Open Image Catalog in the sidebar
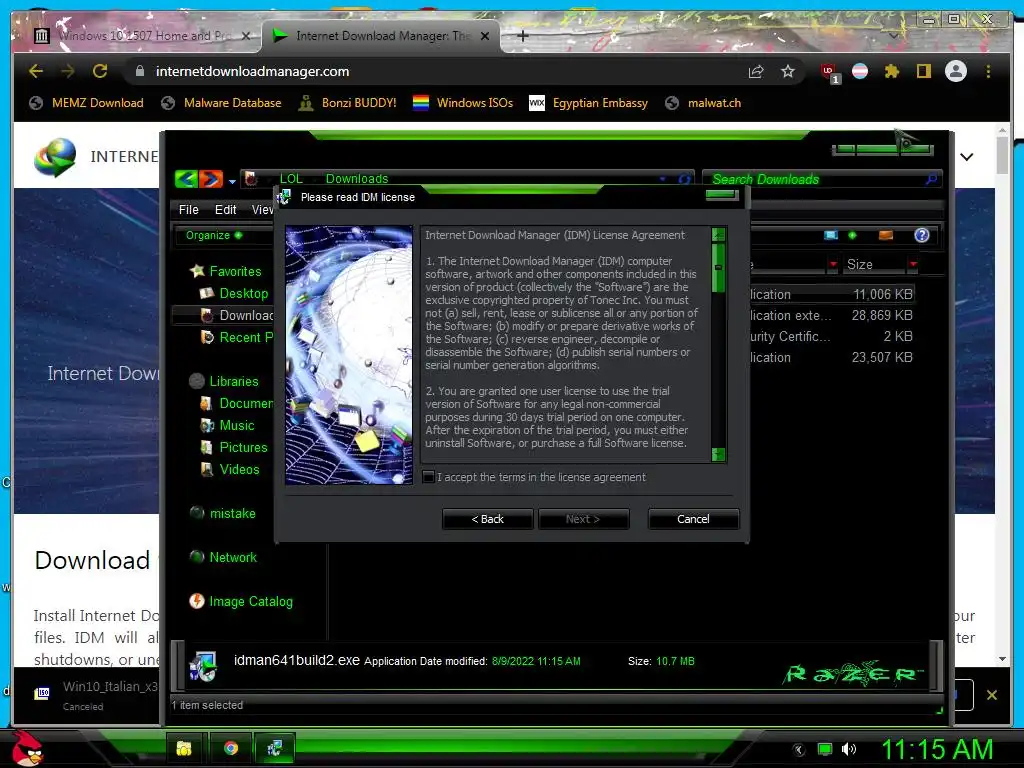Viewport: 1024px width, 768px height. 251,601
